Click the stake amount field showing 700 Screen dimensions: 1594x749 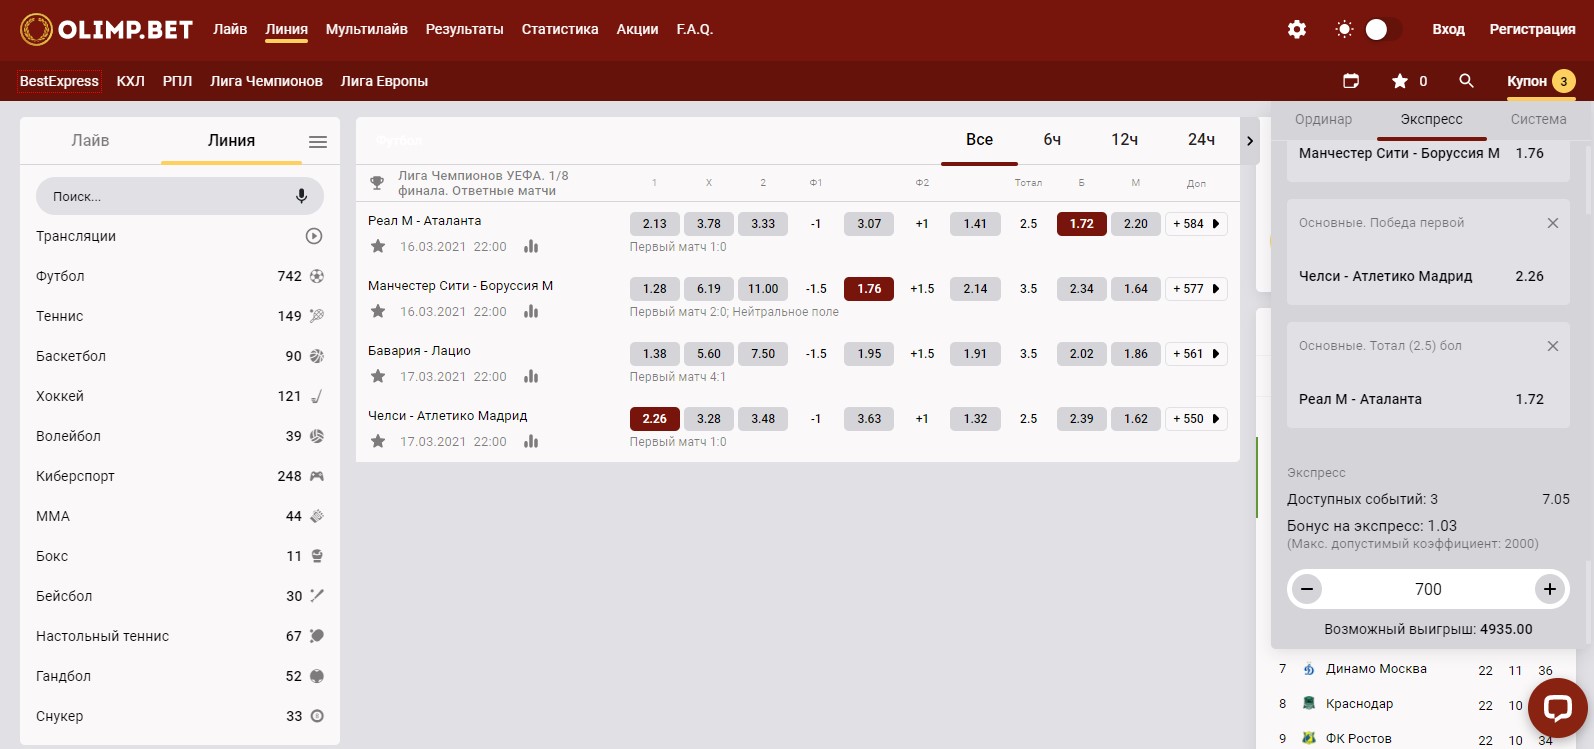1428,589
